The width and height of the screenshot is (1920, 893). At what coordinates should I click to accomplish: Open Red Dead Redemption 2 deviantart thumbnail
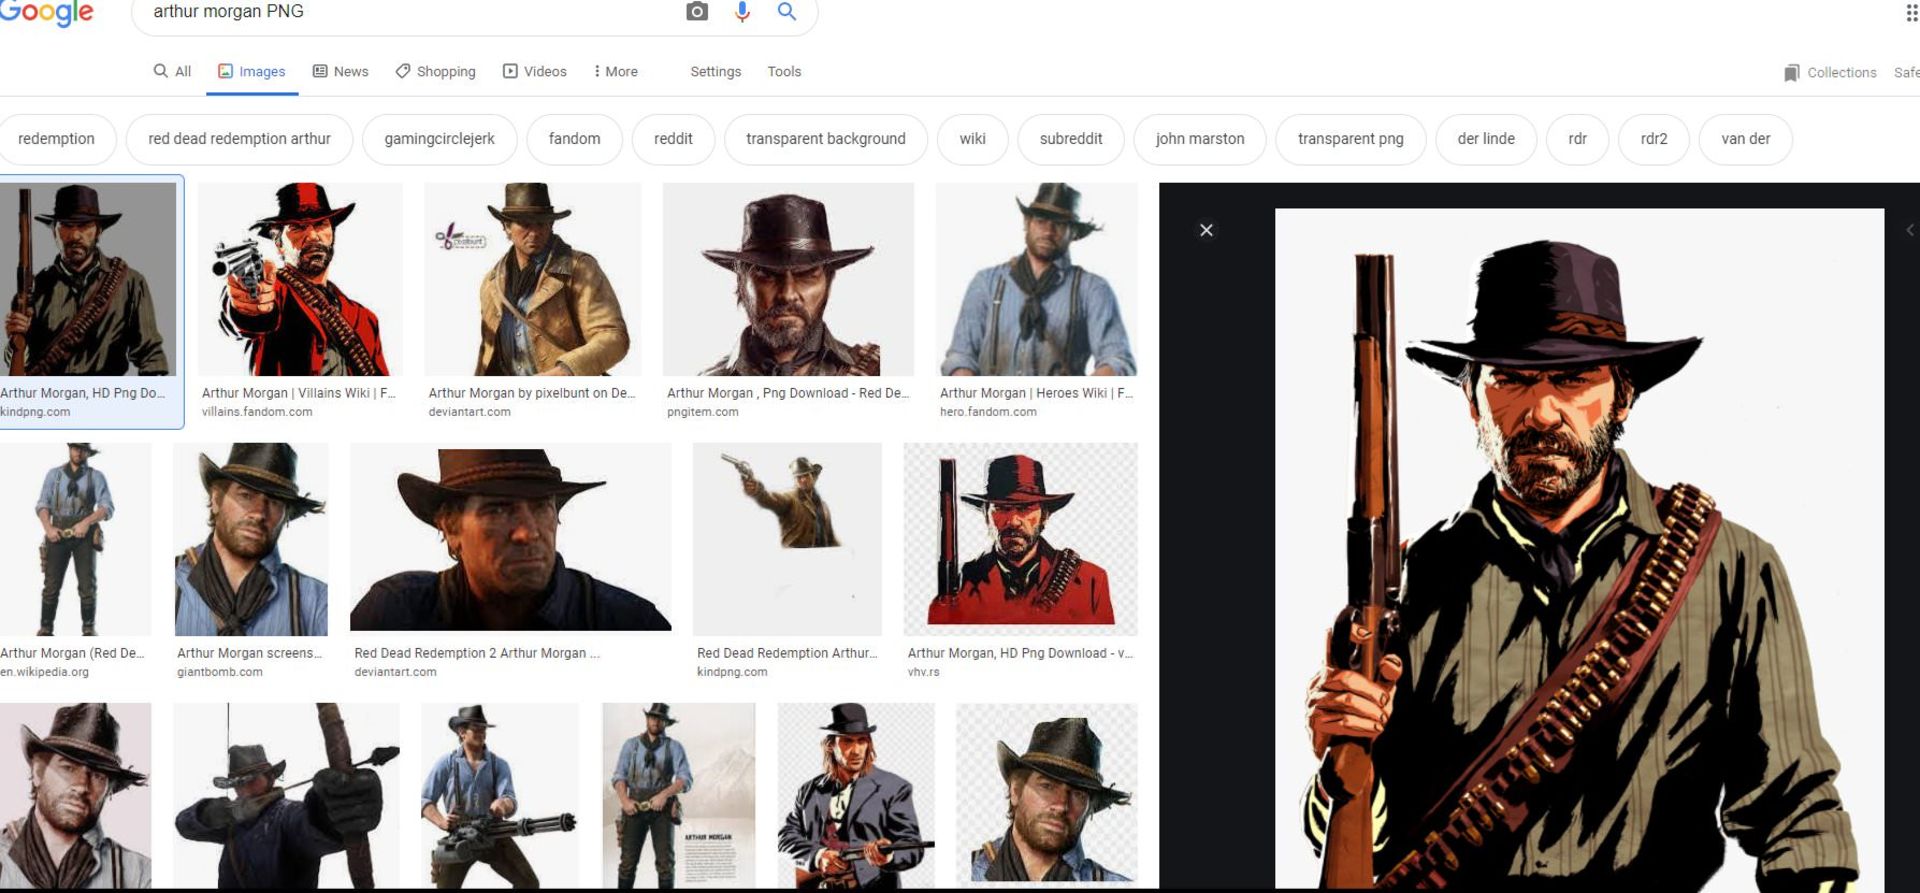(x=510, y=537)
